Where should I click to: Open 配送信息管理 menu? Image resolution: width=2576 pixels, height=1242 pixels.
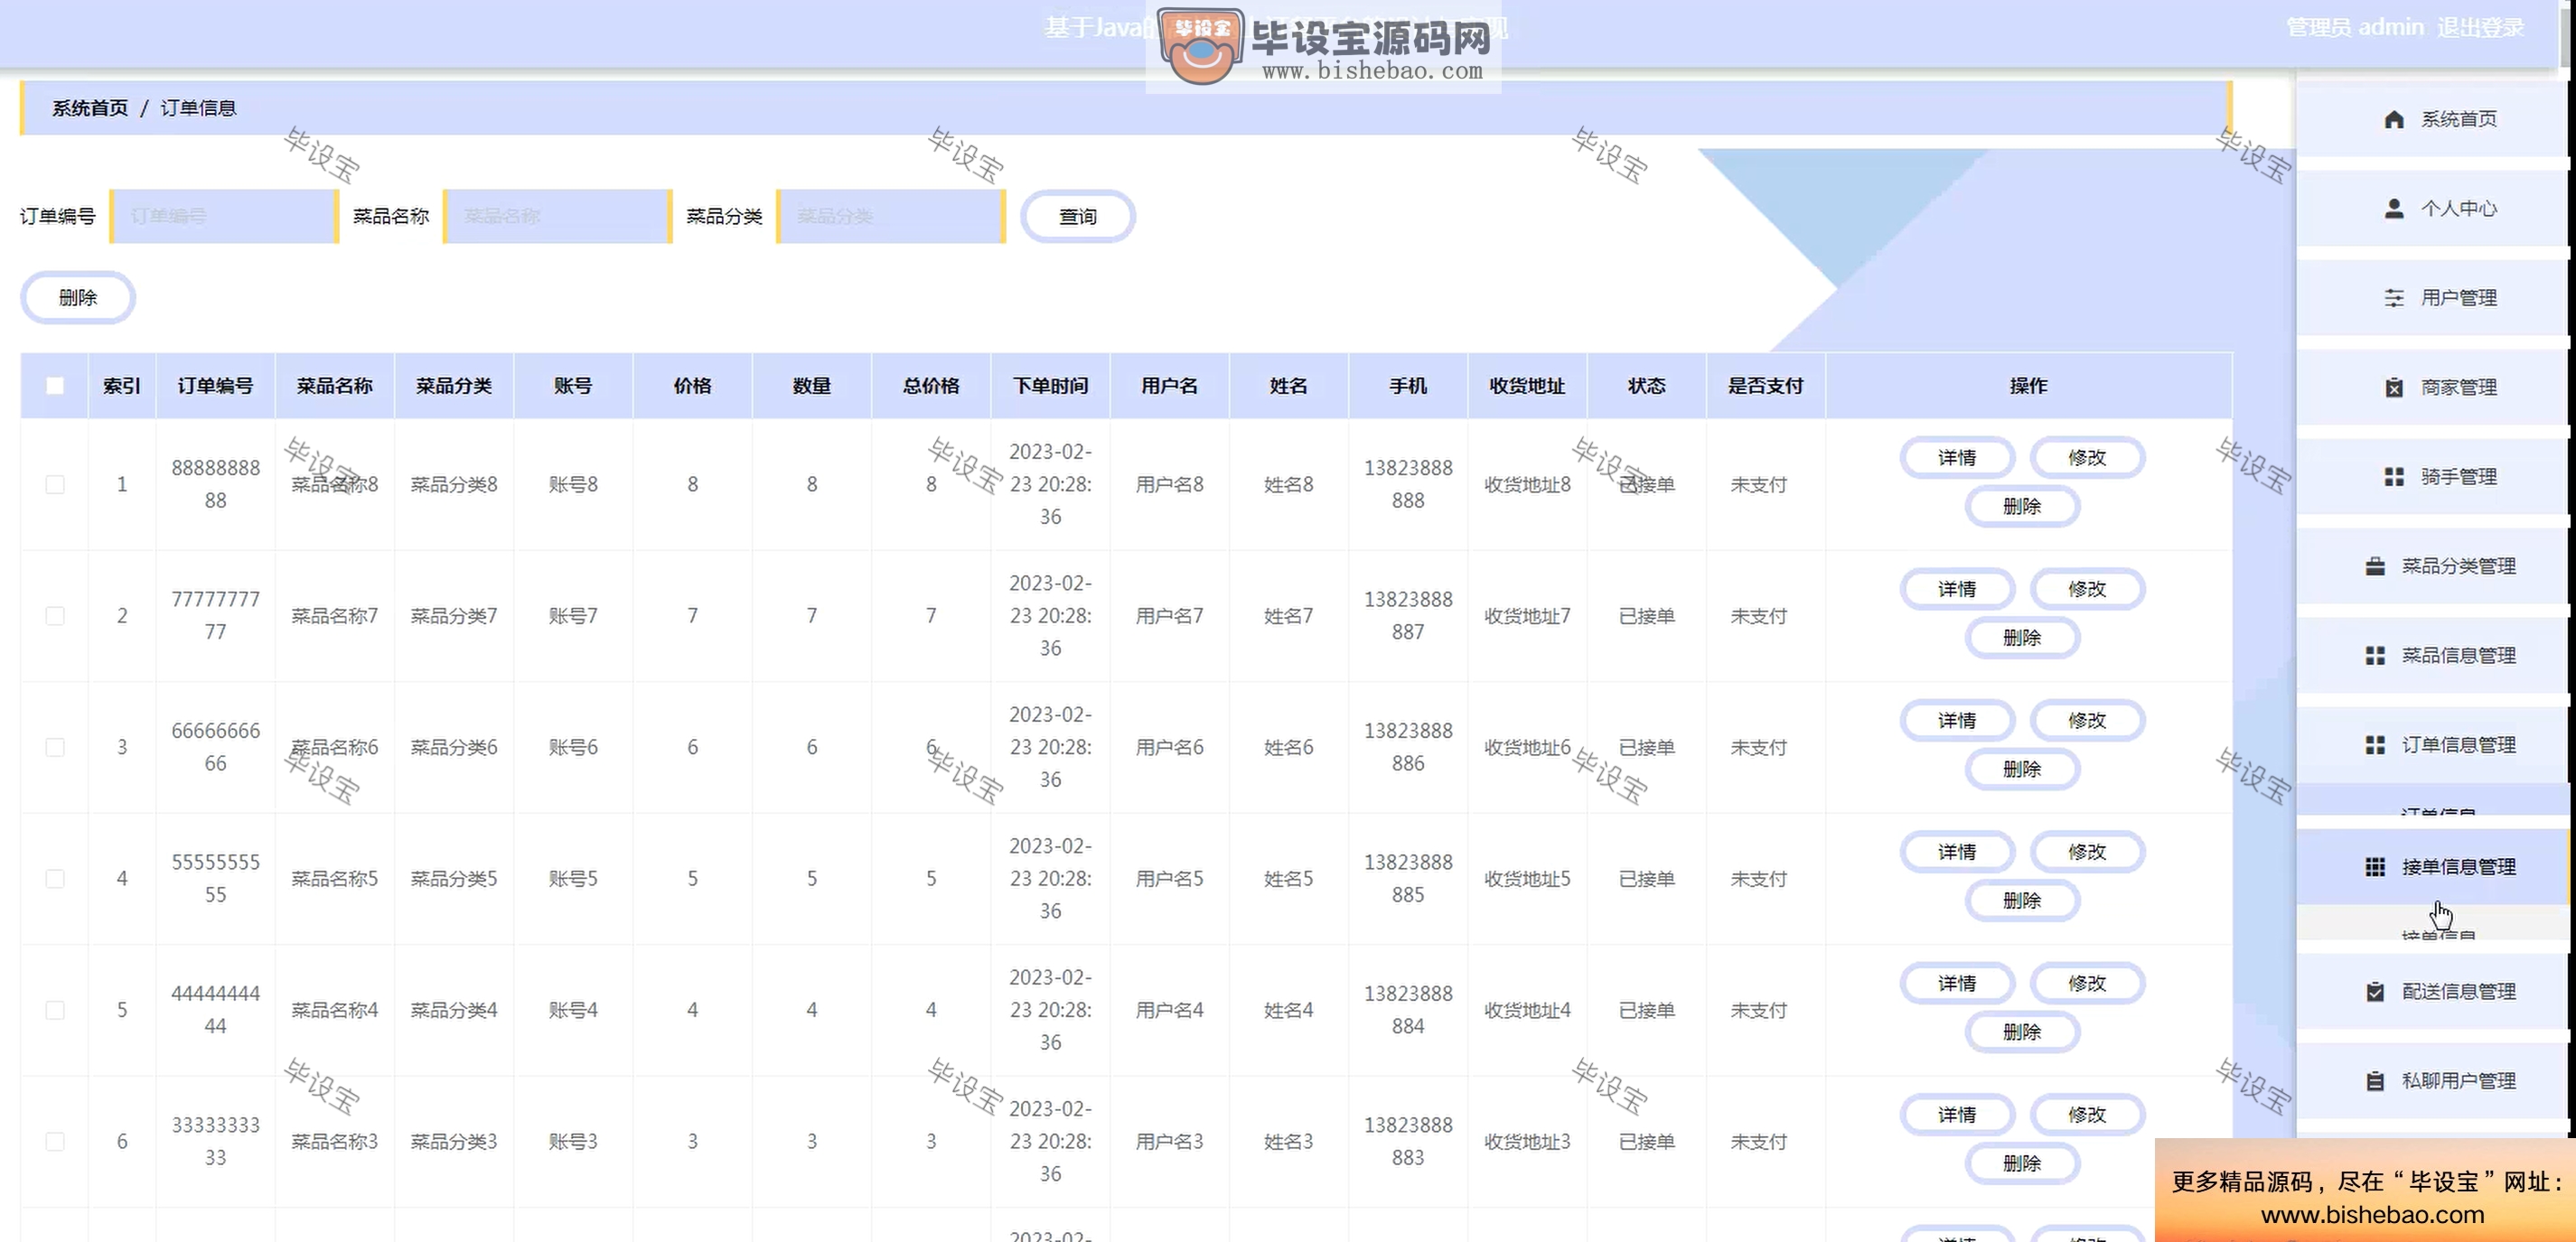(x=2432, y=991)
